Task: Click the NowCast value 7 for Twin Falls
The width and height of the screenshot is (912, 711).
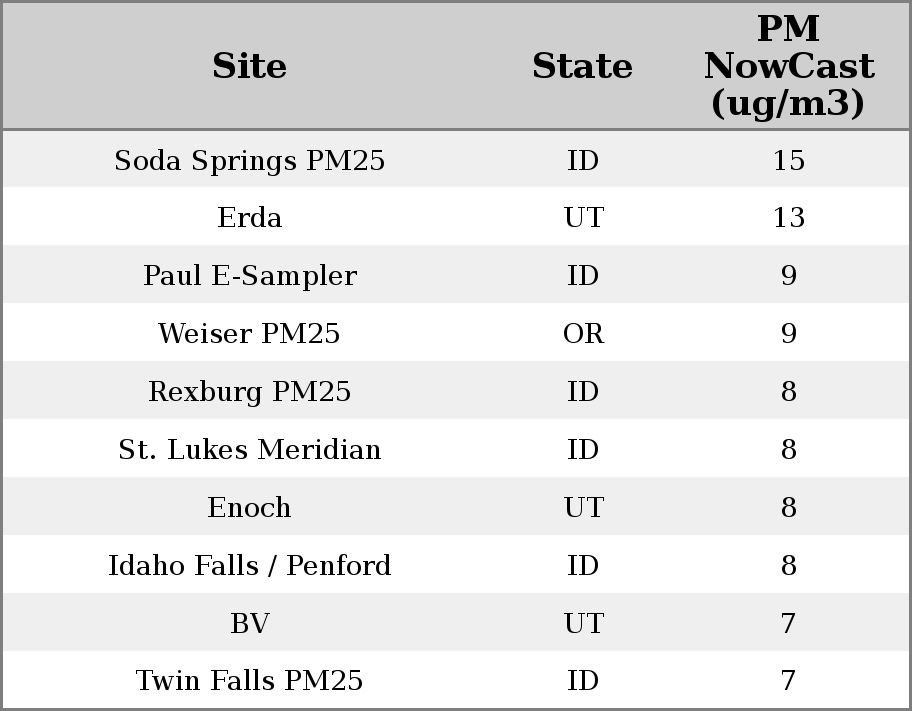Action: [x=788, y=681]
